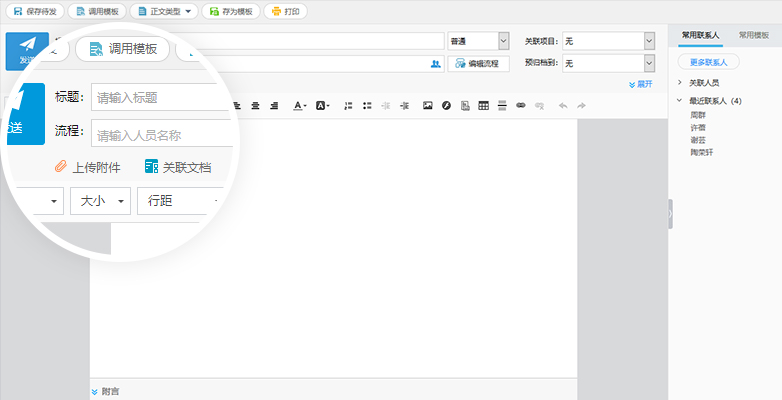The image size is (782, 400).
Task: Expand the 关联人员 tree node
Action: pos(680,82)
